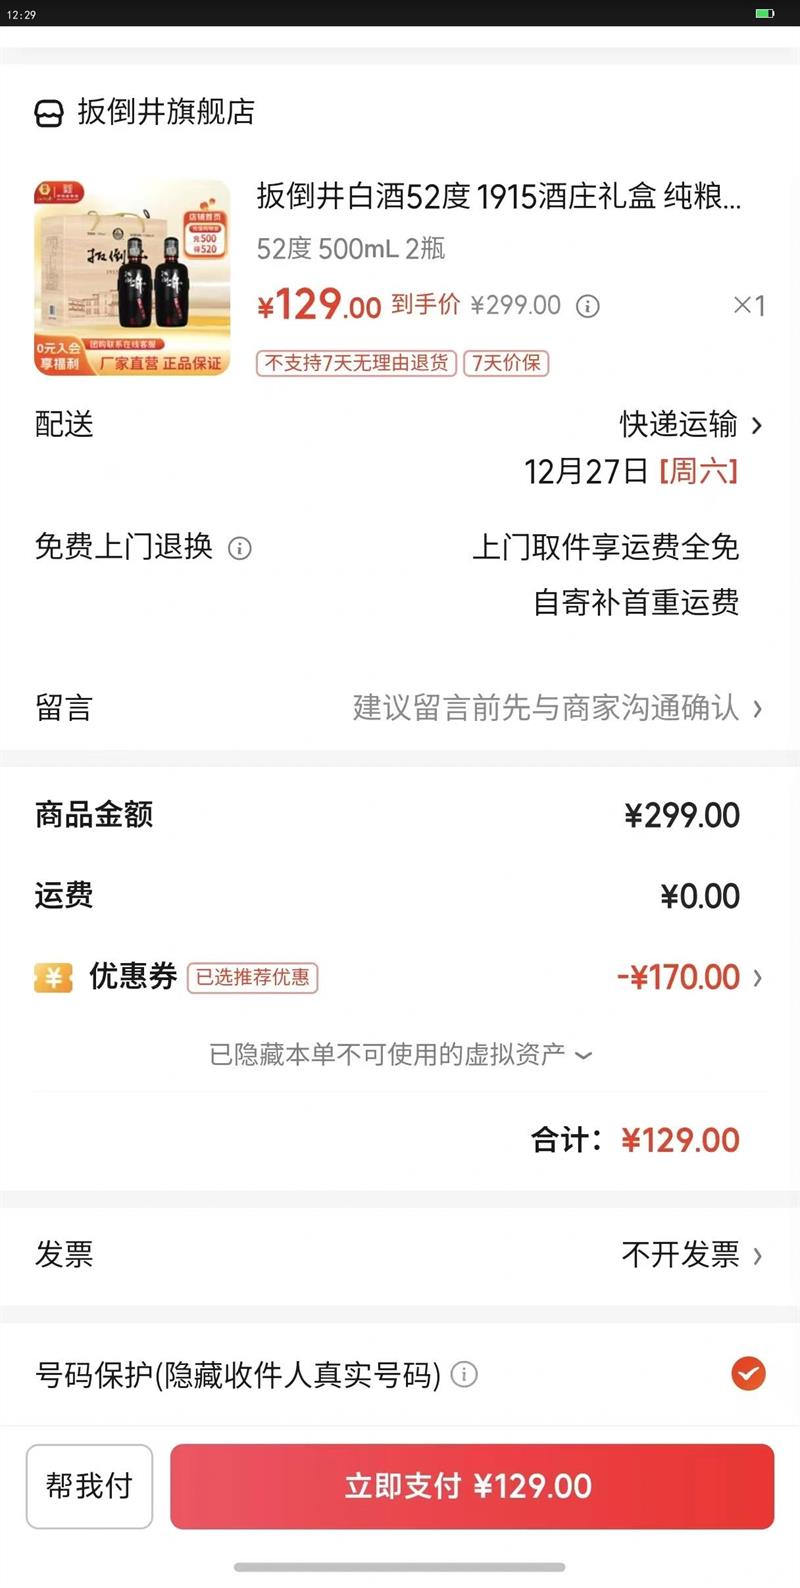Click the yellow coupon icon beside 优惠券
Screen dimensions: 800x1588
(x=53, y=977)
